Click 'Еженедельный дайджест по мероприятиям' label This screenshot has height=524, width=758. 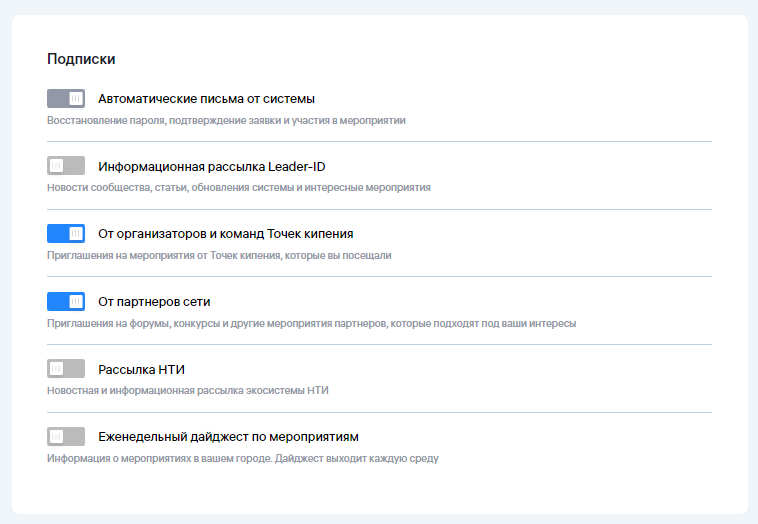click(228, 437)
